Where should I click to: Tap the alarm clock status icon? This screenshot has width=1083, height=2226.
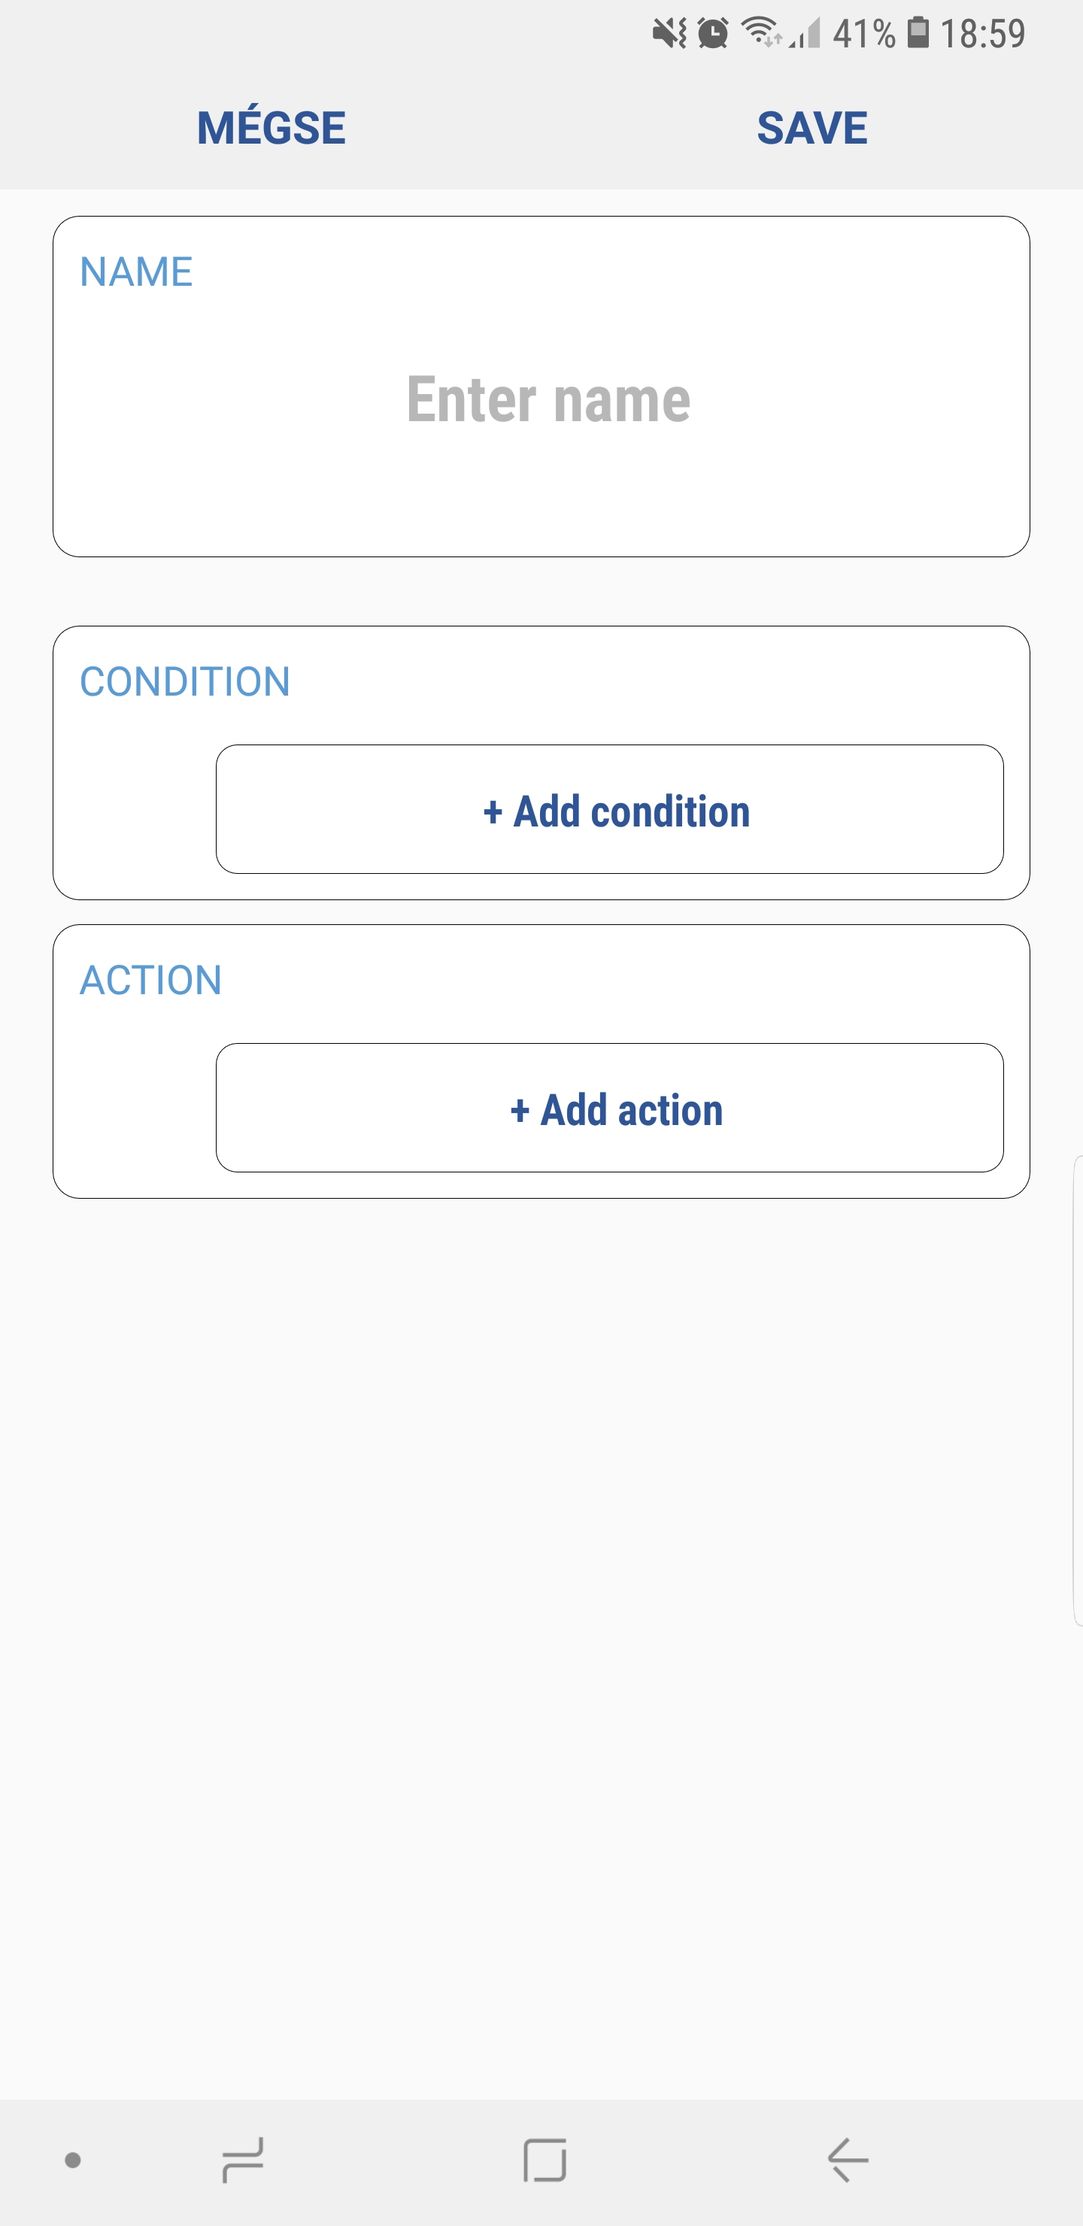tap(713, 34)
